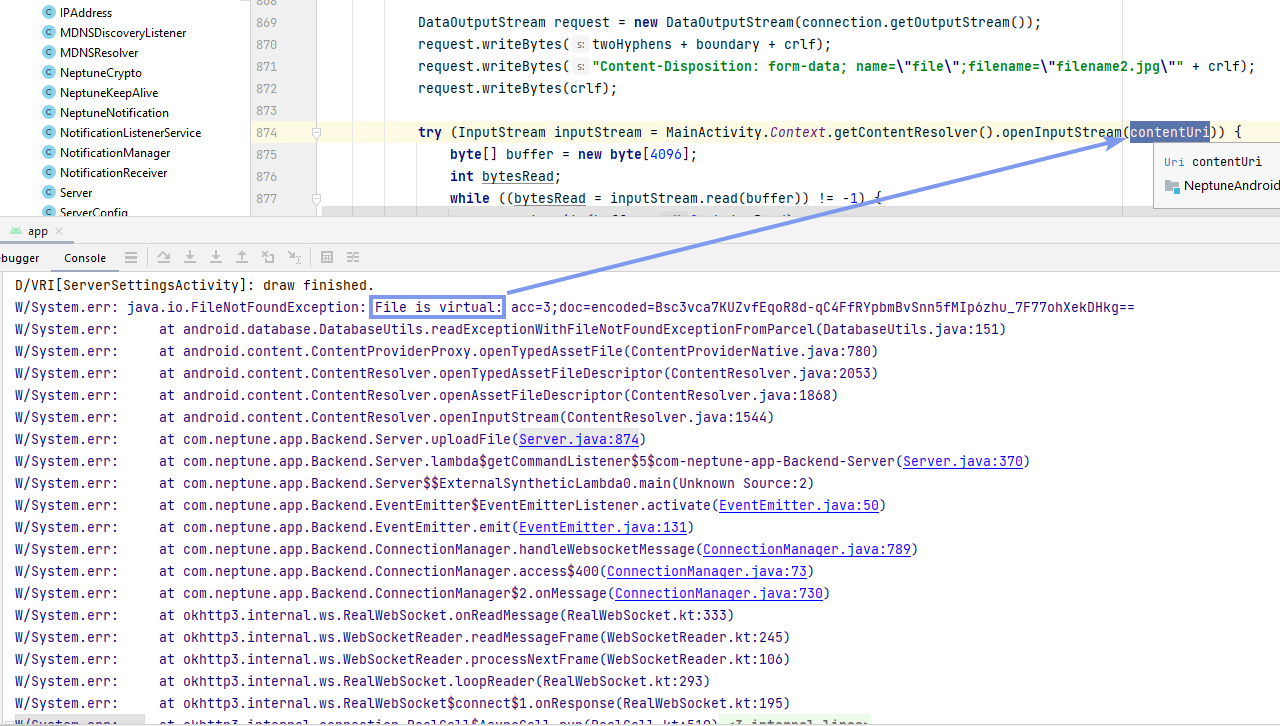This screenshot has width=1280, height=726.
Task: Open the Server.java:874 stack trace link
Action: tap(578, 439)
